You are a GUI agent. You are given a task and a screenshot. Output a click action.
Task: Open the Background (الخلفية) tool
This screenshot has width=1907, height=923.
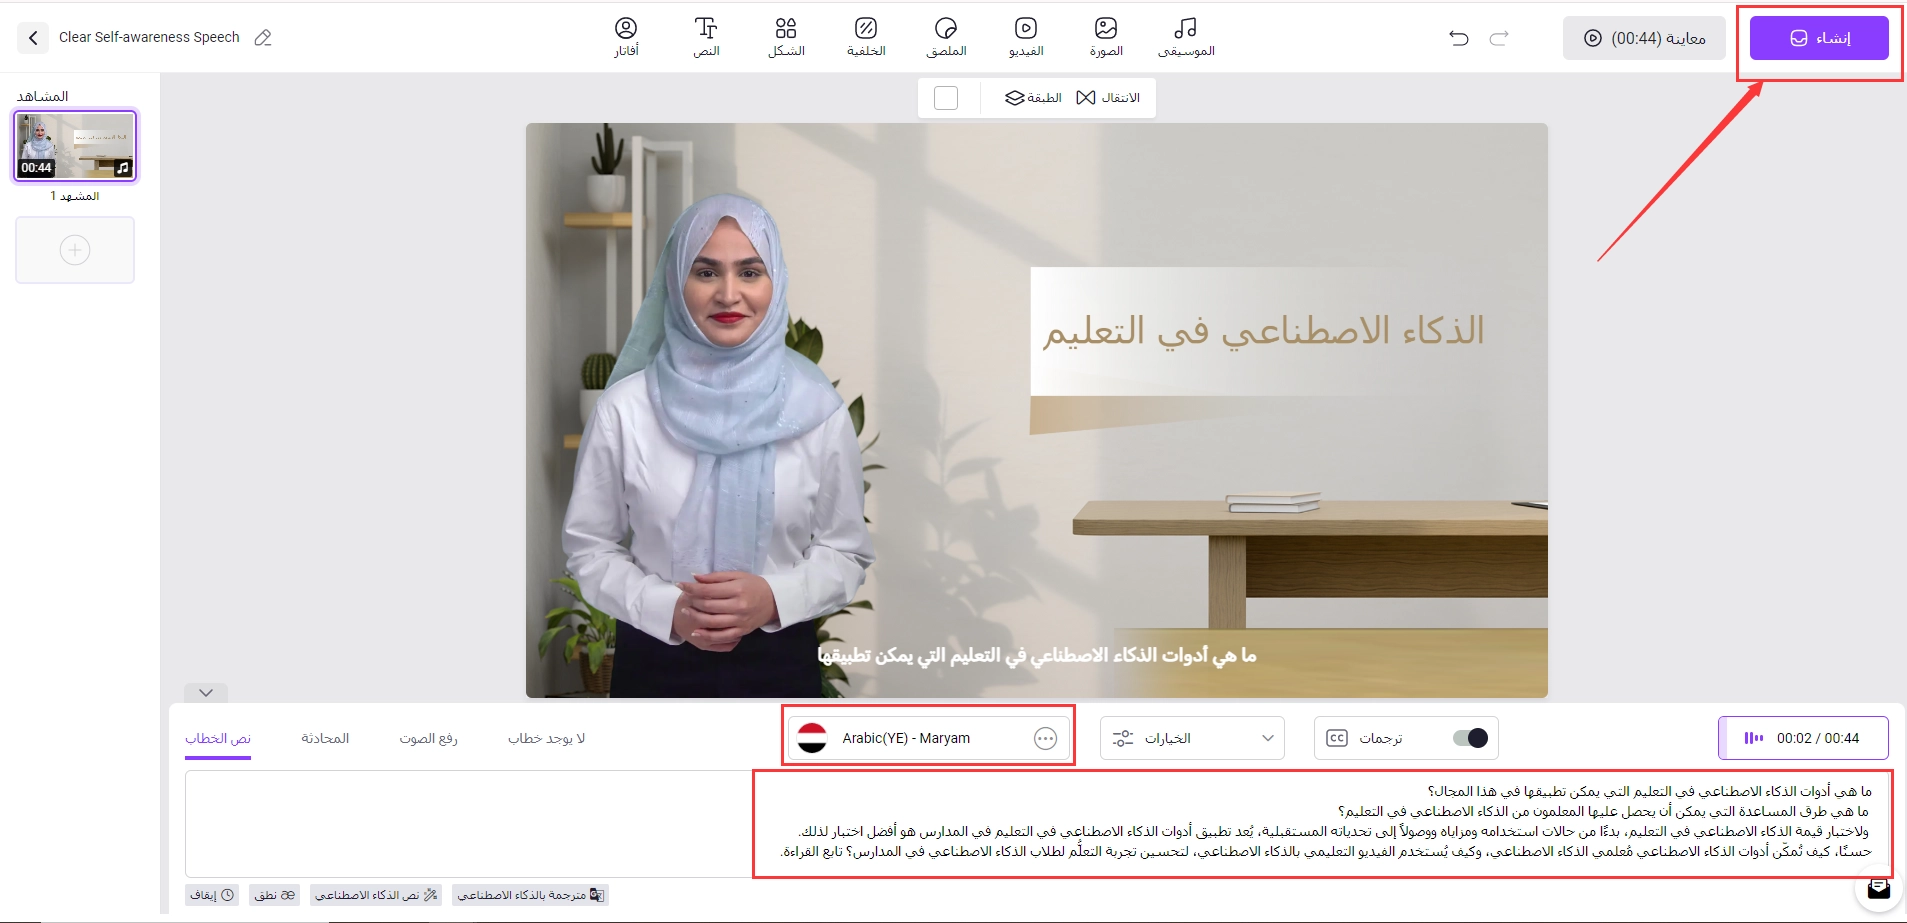coord(866,37)
